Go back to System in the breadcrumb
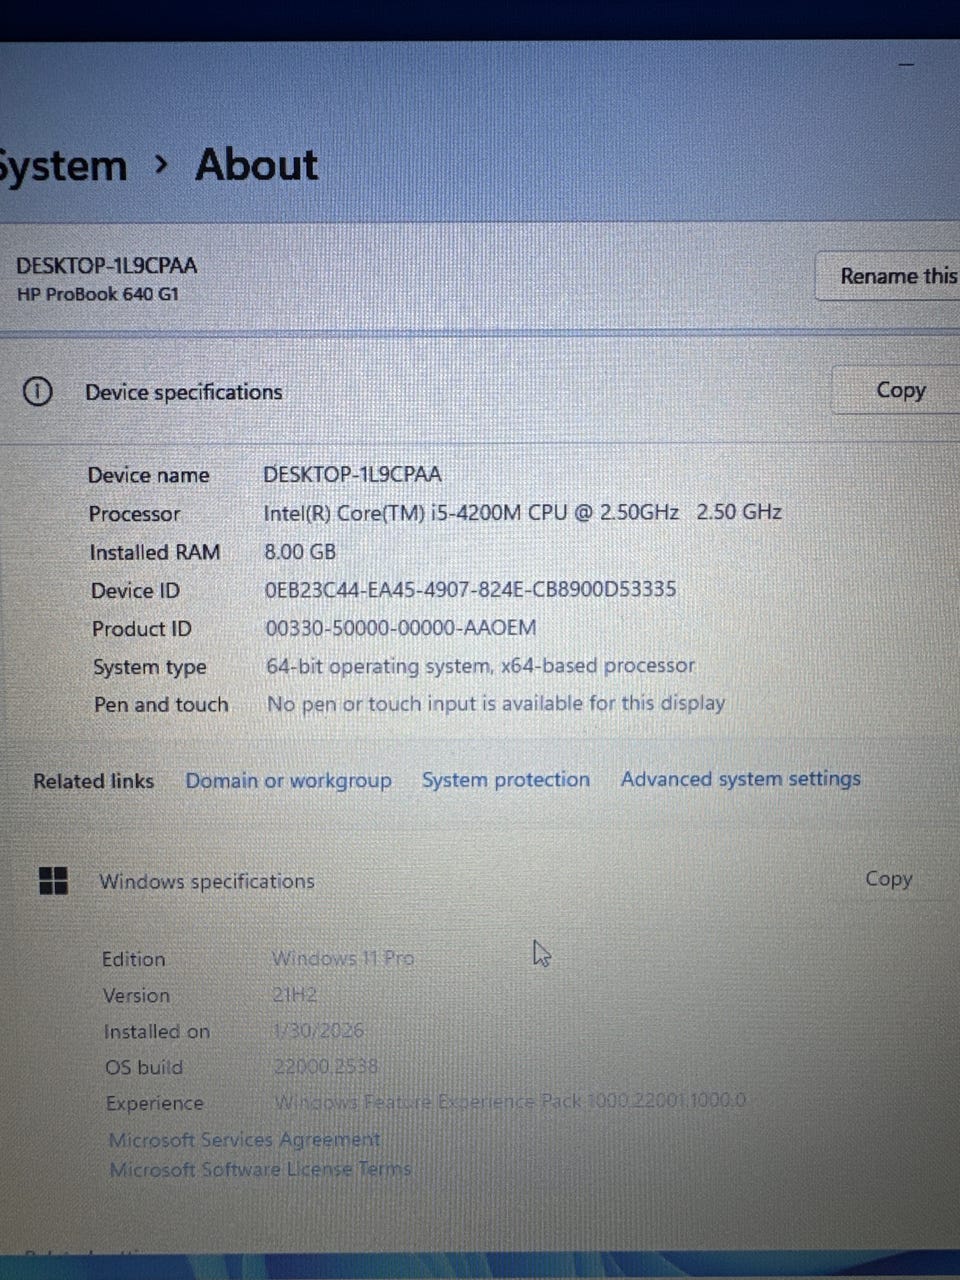 [x=62, y=166]
